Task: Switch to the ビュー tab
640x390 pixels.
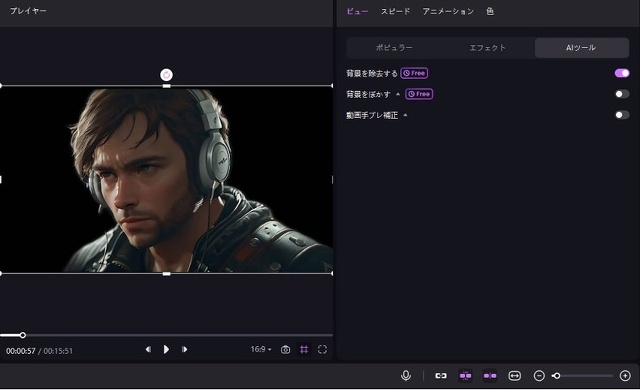Action: point(357,11)
